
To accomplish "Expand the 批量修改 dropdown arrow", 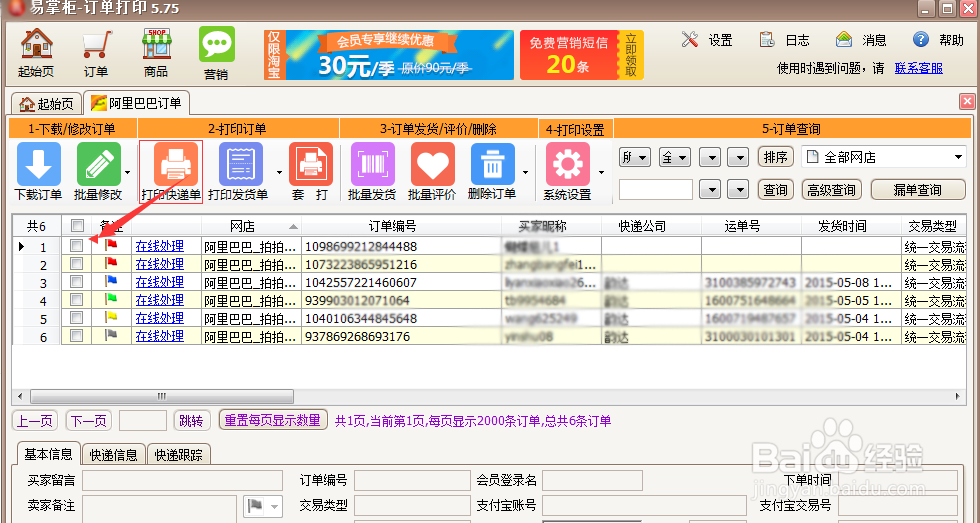I will (128, 172).
